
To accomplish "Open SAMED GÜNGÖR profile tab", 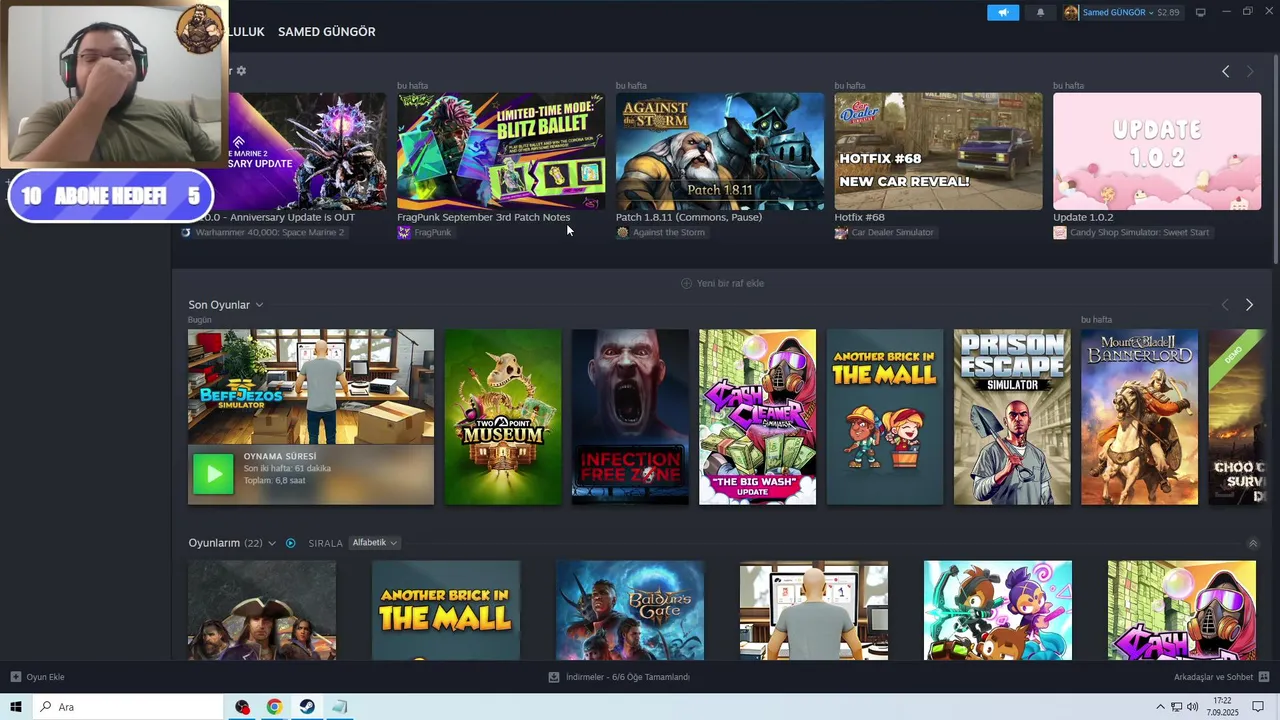I will 327,32.
